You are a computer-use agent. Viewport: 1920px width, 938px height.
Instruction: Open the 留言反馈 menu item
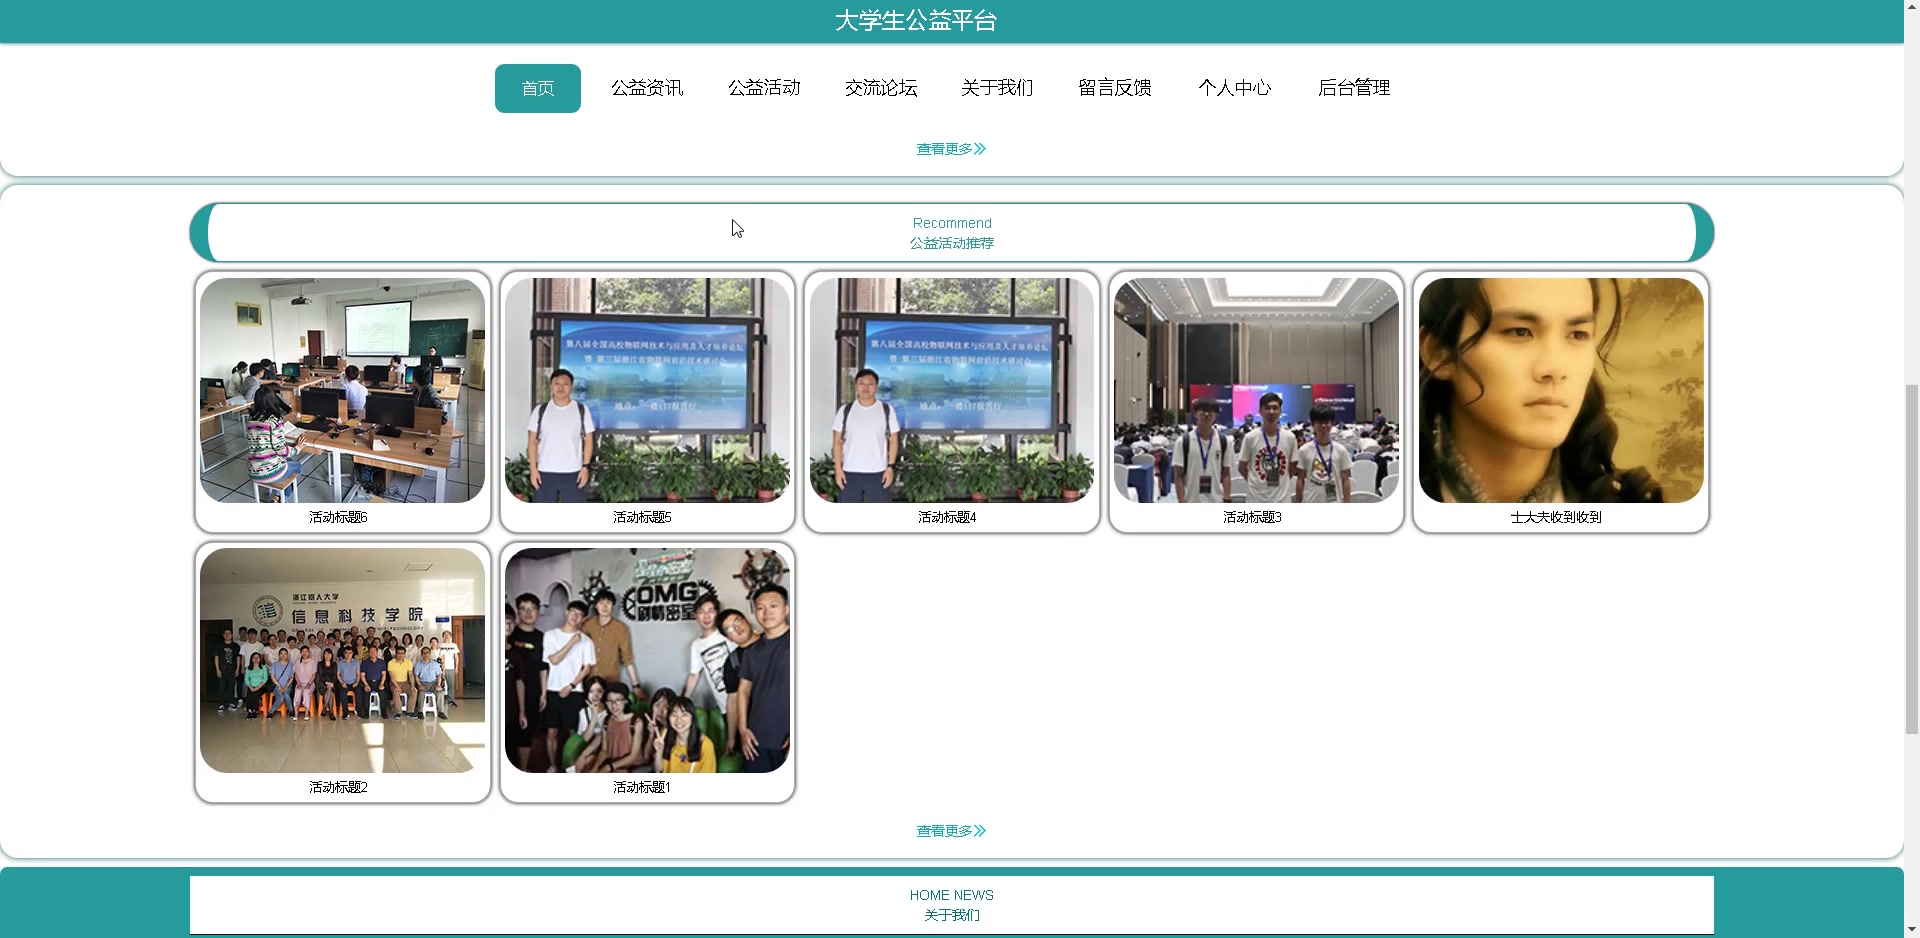tap(1114, 88)
